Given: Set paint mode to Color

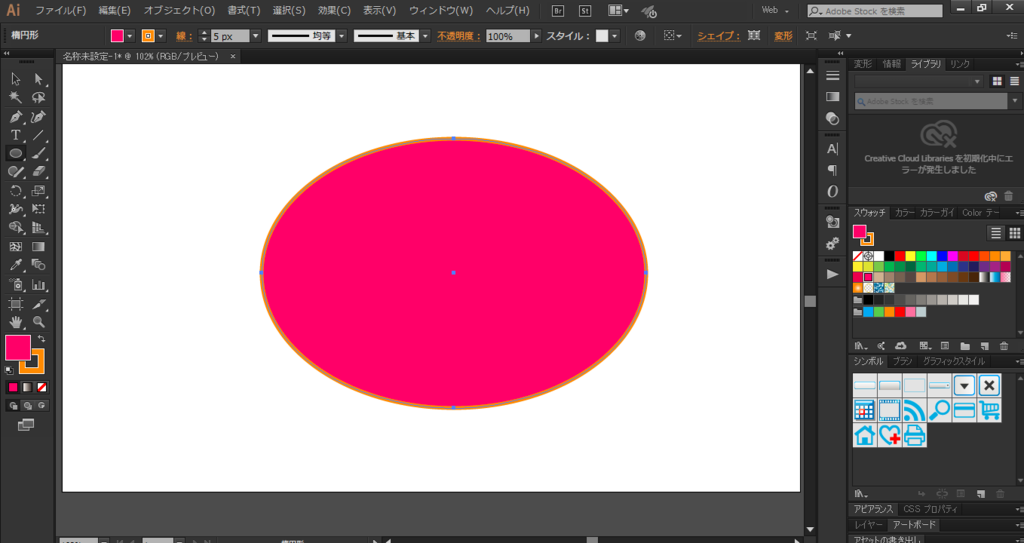Looking at the screenshot, I should click(x=13, y=387).
